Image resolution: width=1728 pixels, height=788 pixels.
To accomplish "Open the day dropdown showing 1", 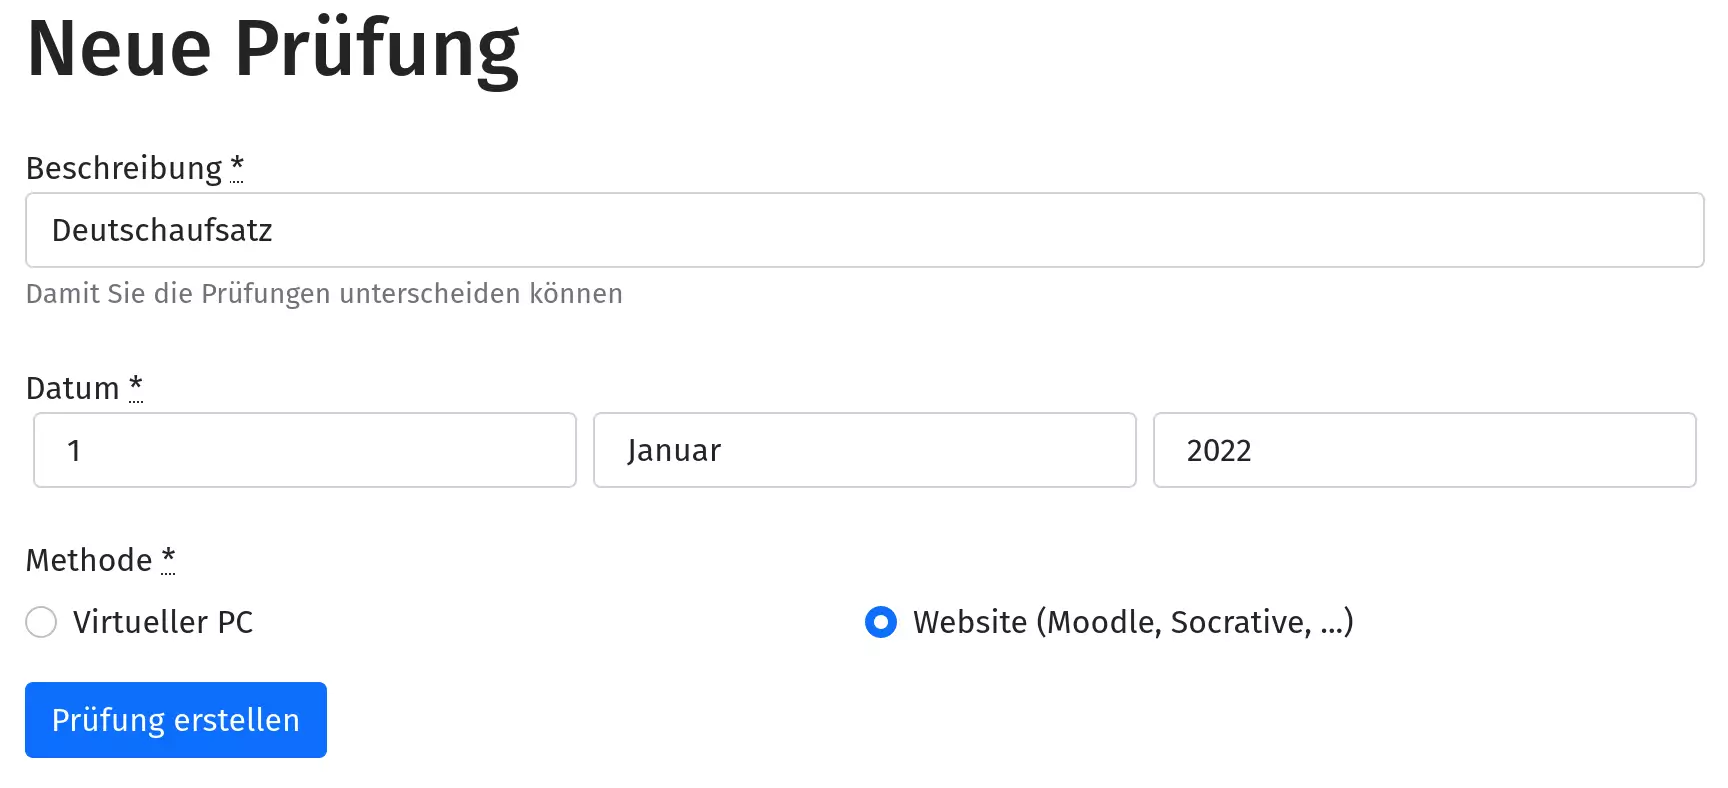I will (x=304, y=450).
